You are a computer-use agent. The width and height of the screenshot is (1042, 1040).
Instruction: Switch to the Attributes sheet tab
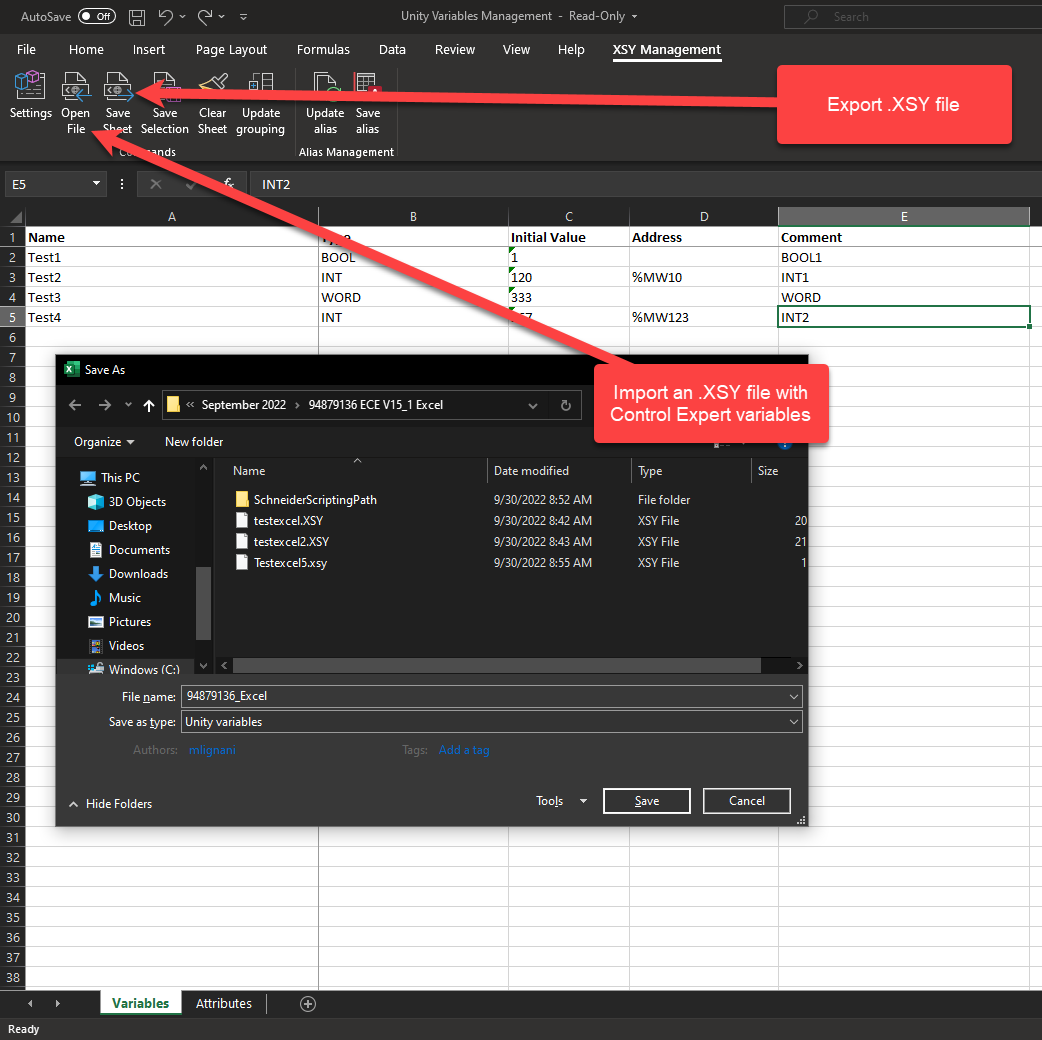tap(224, 1003)
